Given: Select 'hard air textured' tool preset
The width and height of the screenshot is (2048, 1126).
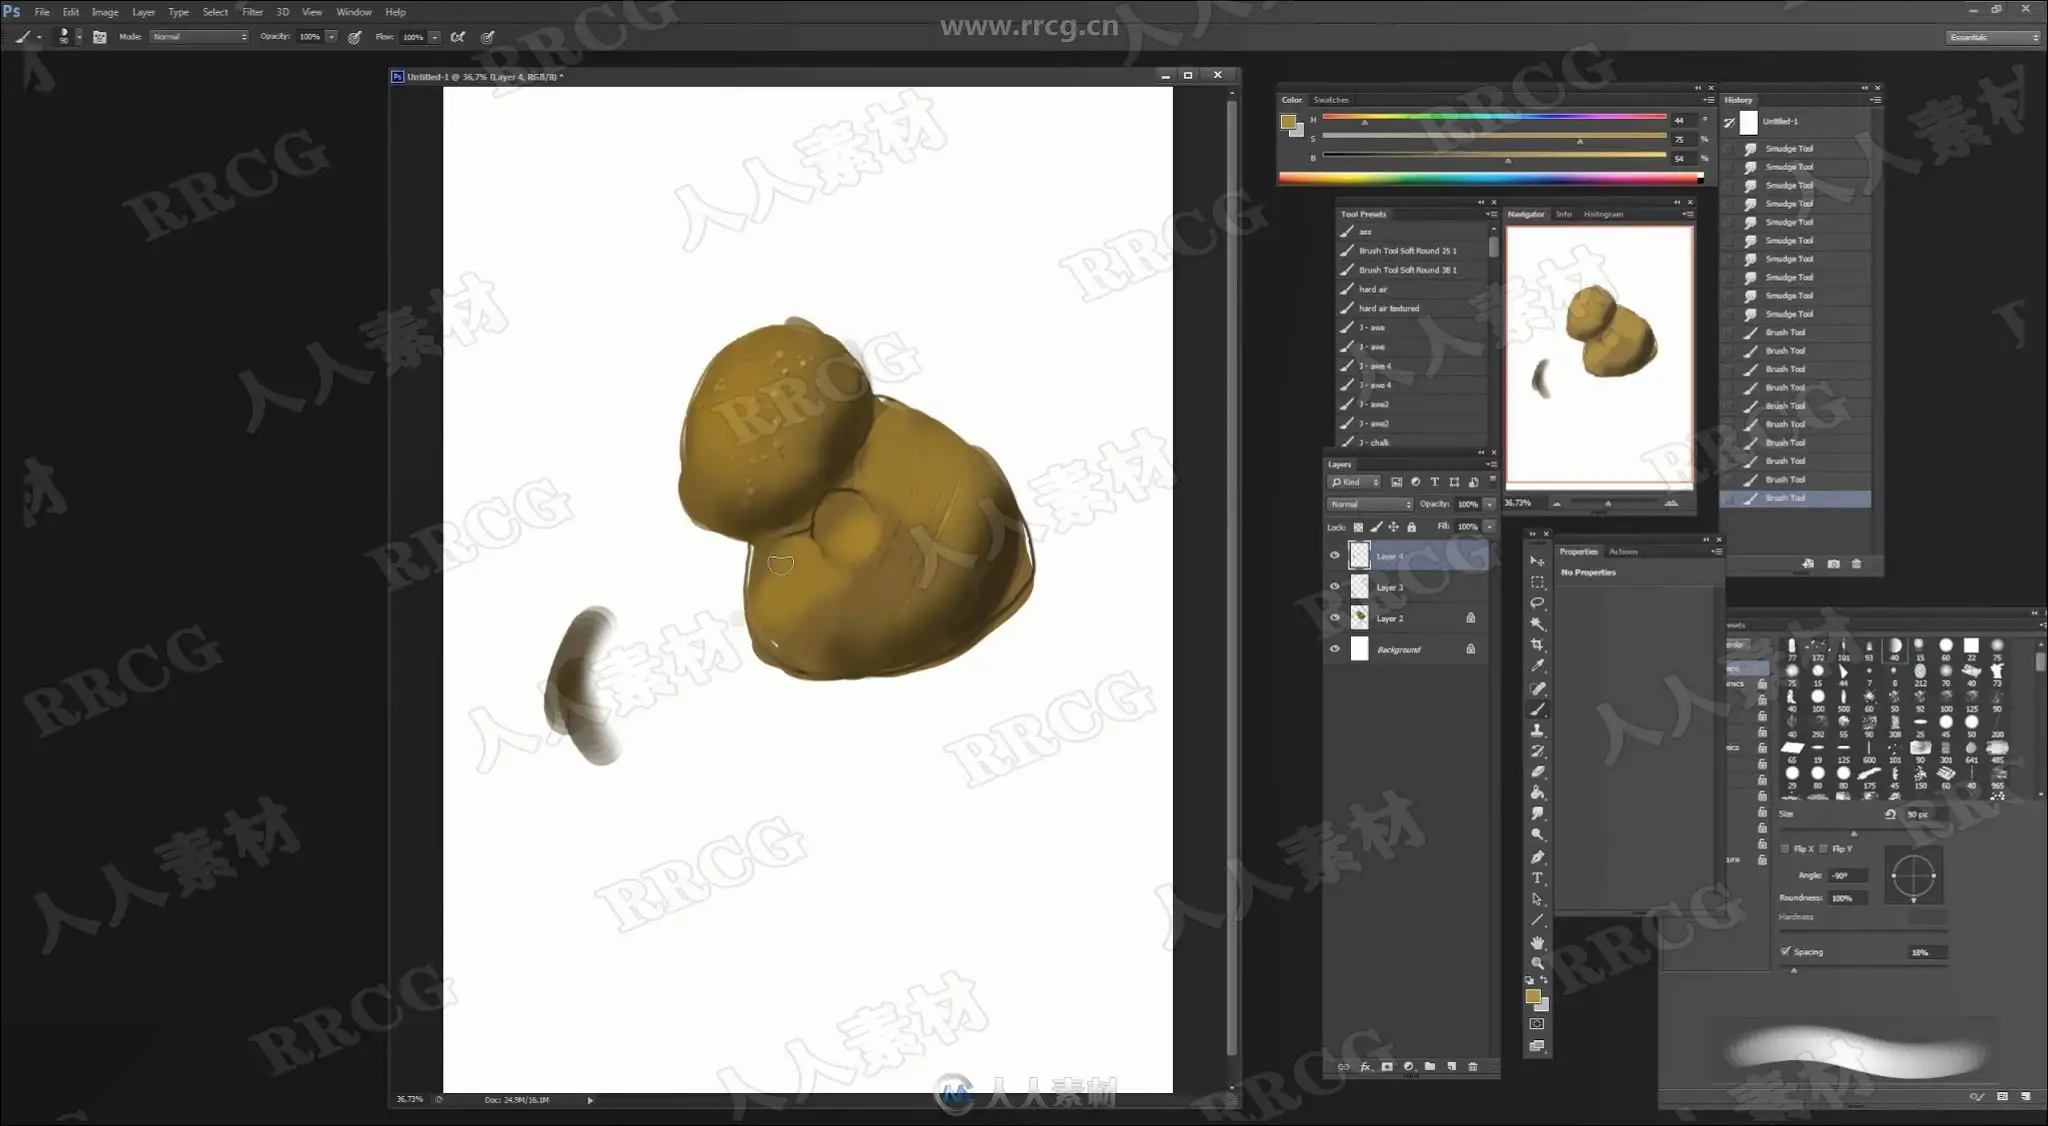Looking at the screenshot, I should (1388, 308).
